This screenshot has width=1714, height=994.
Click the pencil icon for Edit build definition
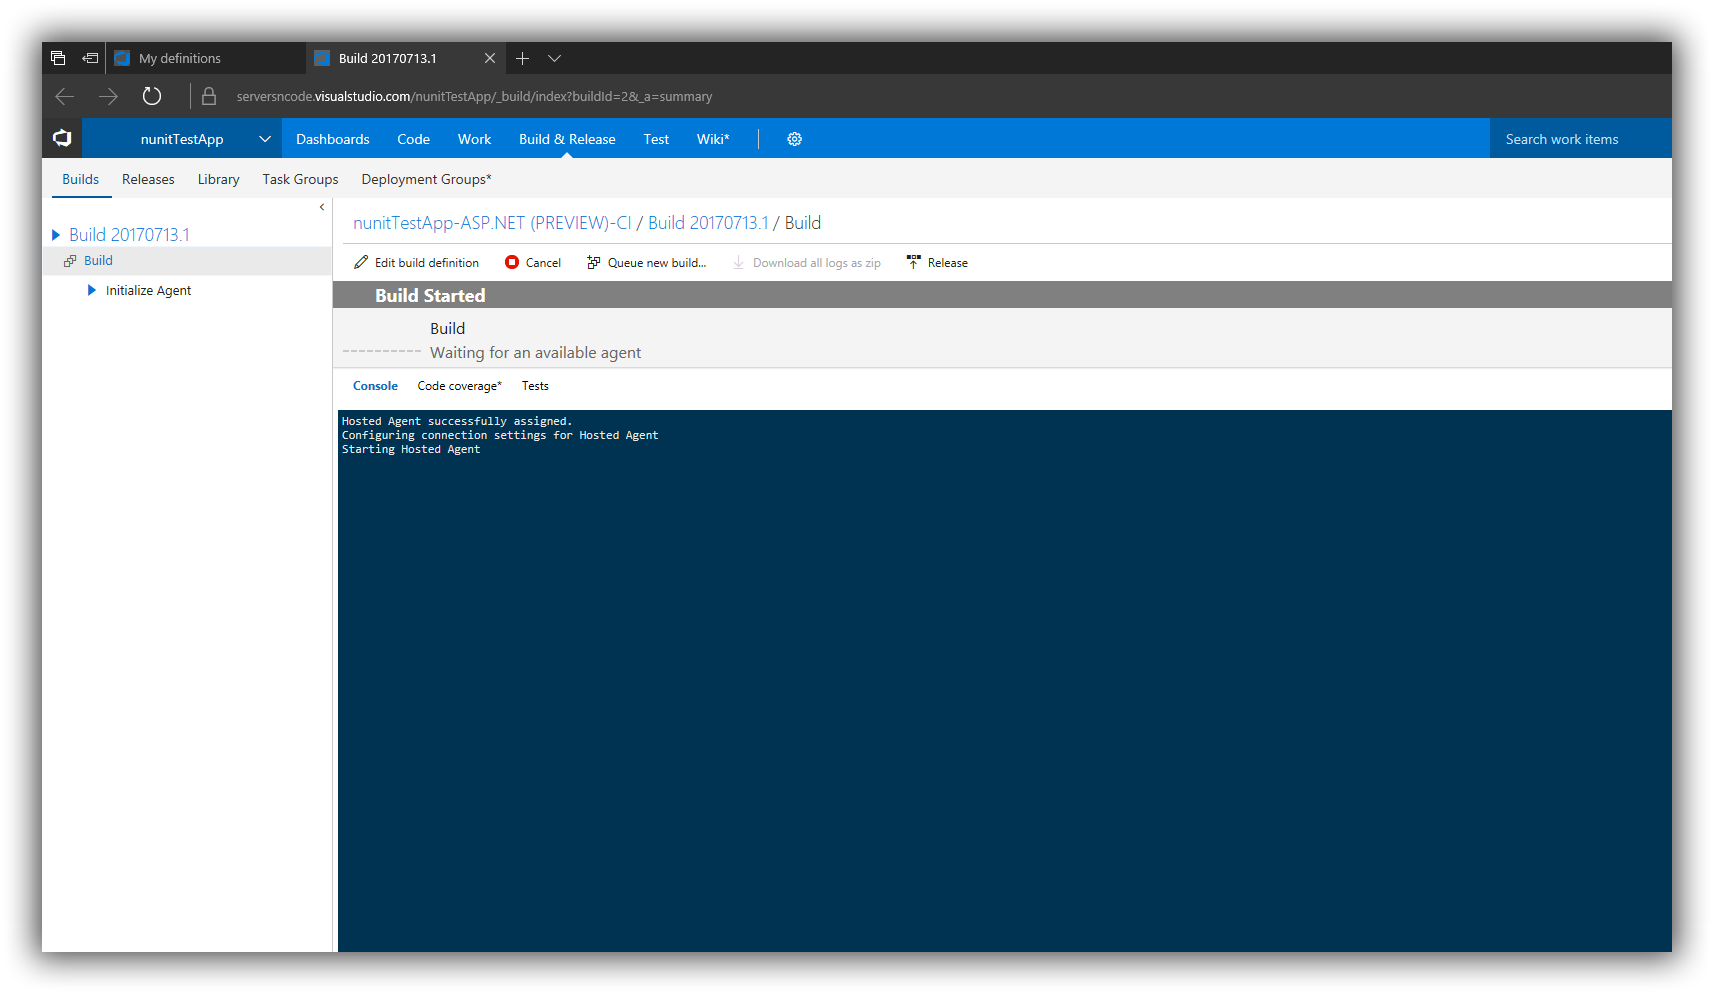[x=361, y=262]
